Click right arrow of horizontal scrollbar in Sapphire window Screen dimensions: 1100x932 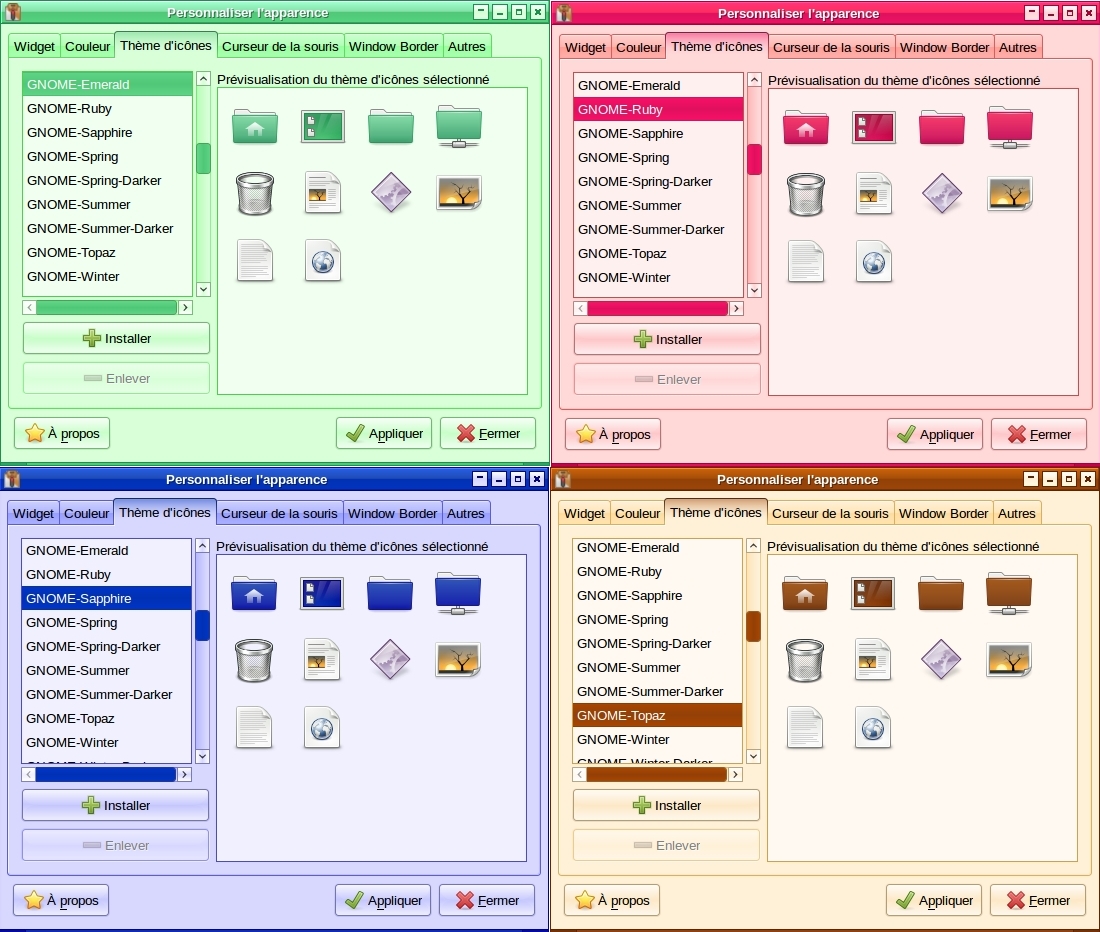tap(185, 774)
